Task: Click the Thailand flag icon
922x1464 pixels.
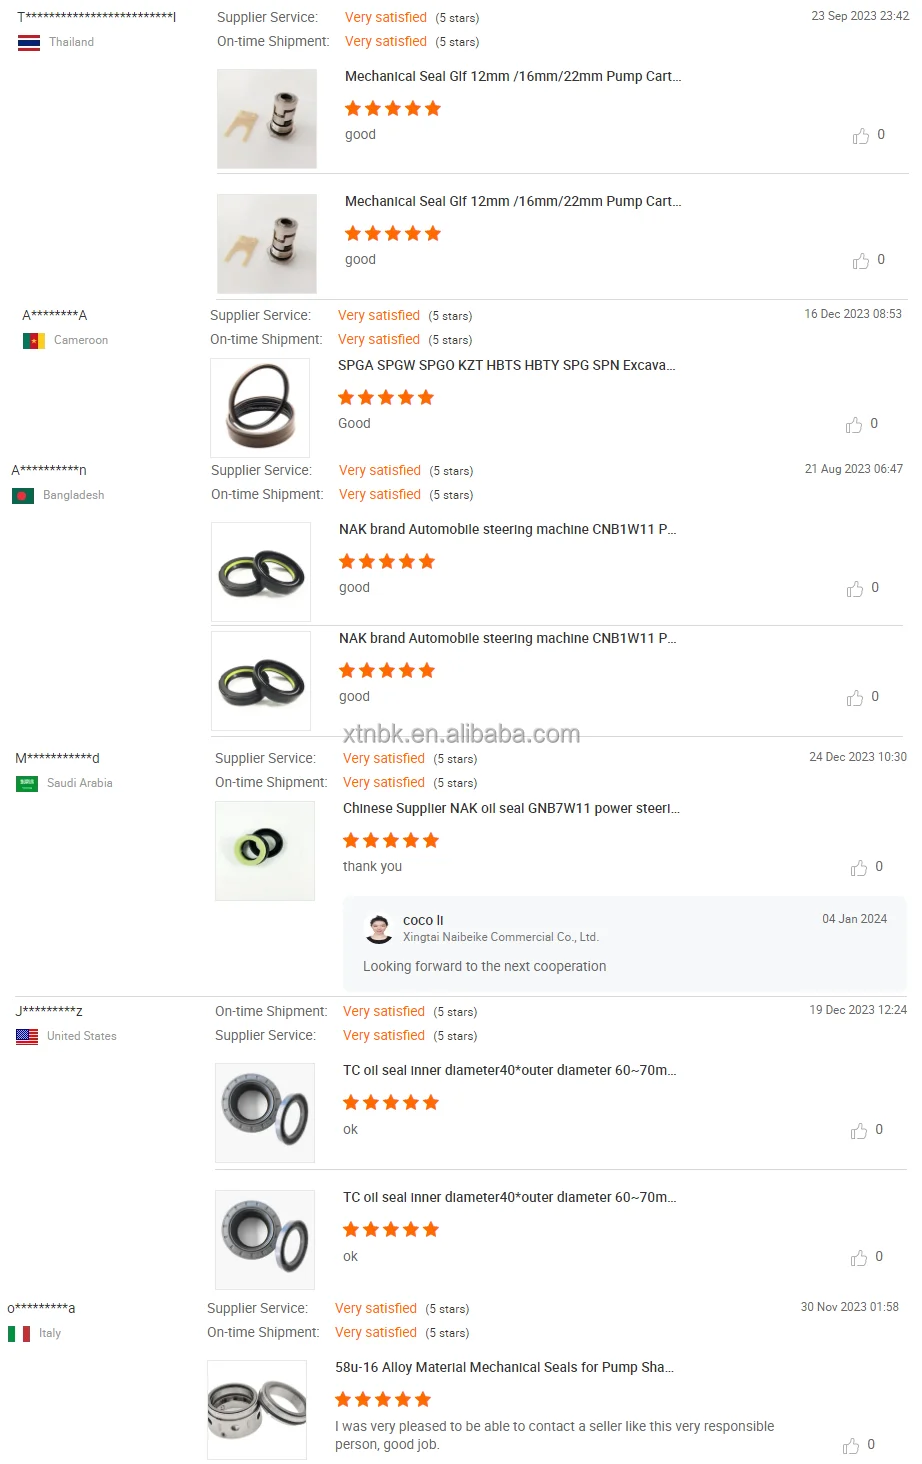Action: (x=29, y=43)
